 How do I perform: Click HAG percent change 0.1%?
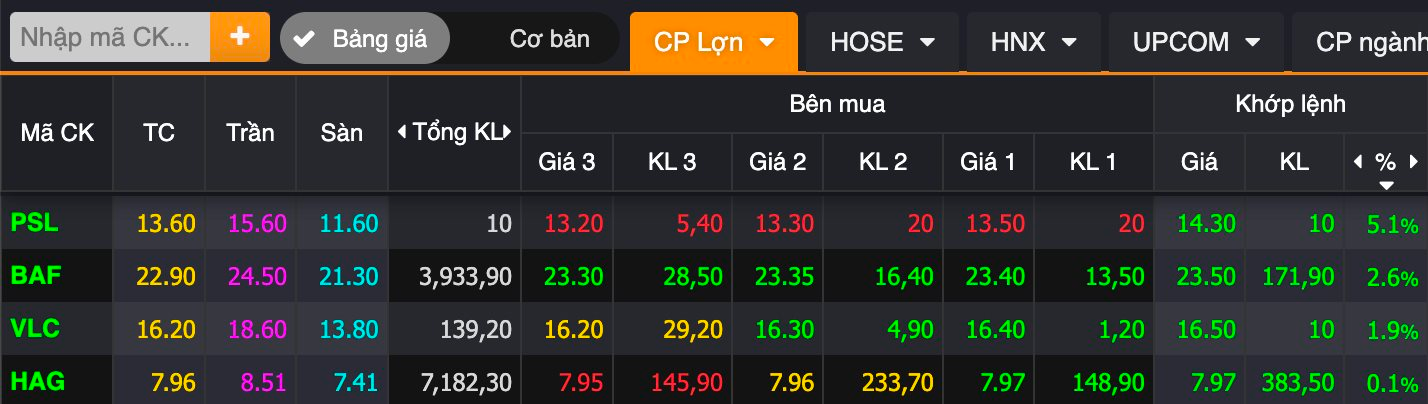[1393, 383]
